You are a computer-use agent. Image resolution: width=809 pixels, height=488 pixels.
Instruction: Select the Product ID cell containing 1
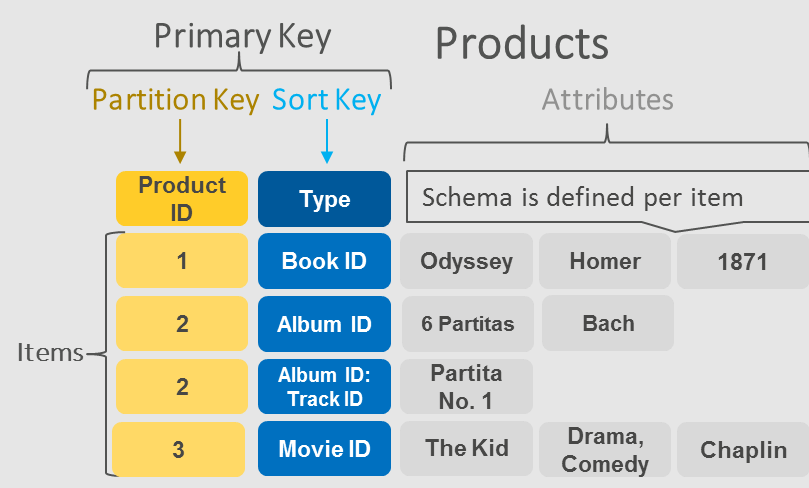pos(182,261)
